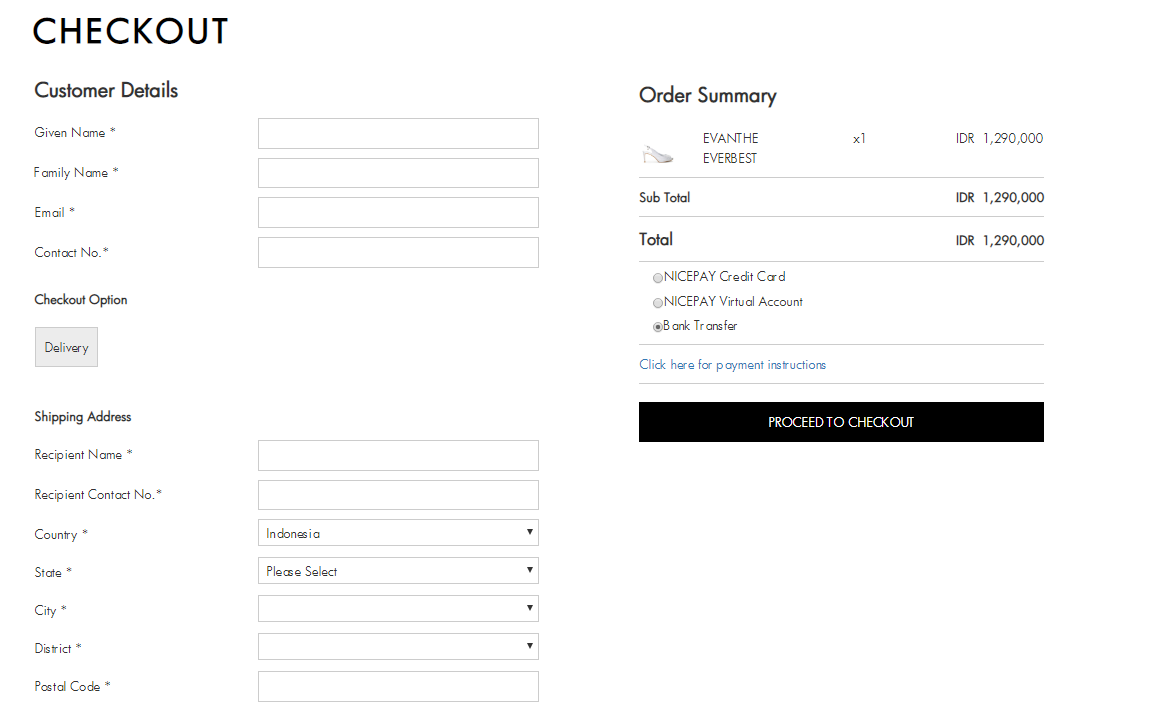Viewport: 1156px width, 706px height.
Task: Select the Postal Code input box
Action: [398, 686]
